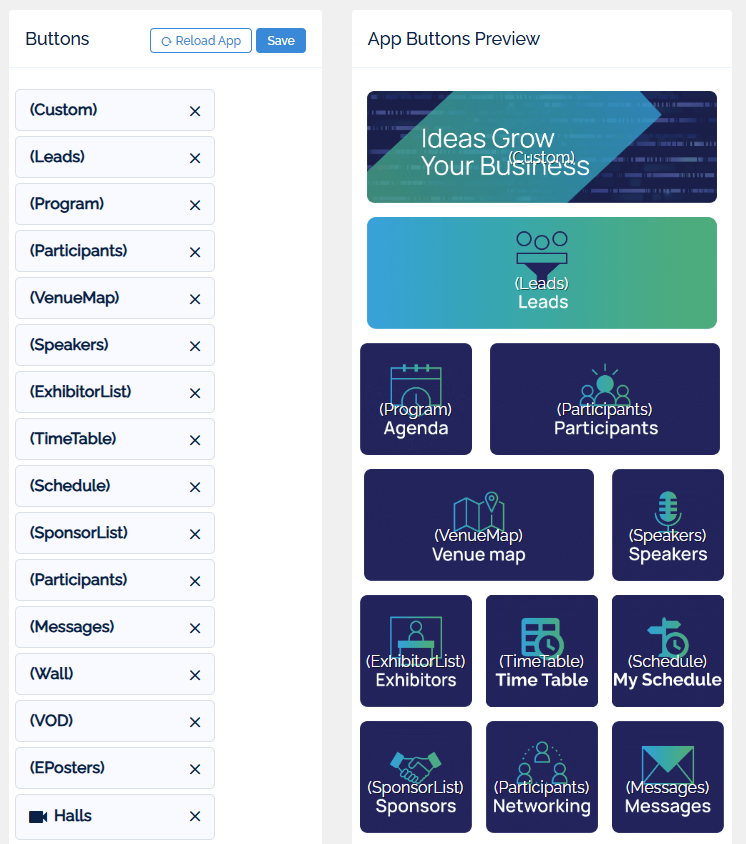Screen dimensions: 746x844
Task: Click the blue Save button
Action: (281, 41)
